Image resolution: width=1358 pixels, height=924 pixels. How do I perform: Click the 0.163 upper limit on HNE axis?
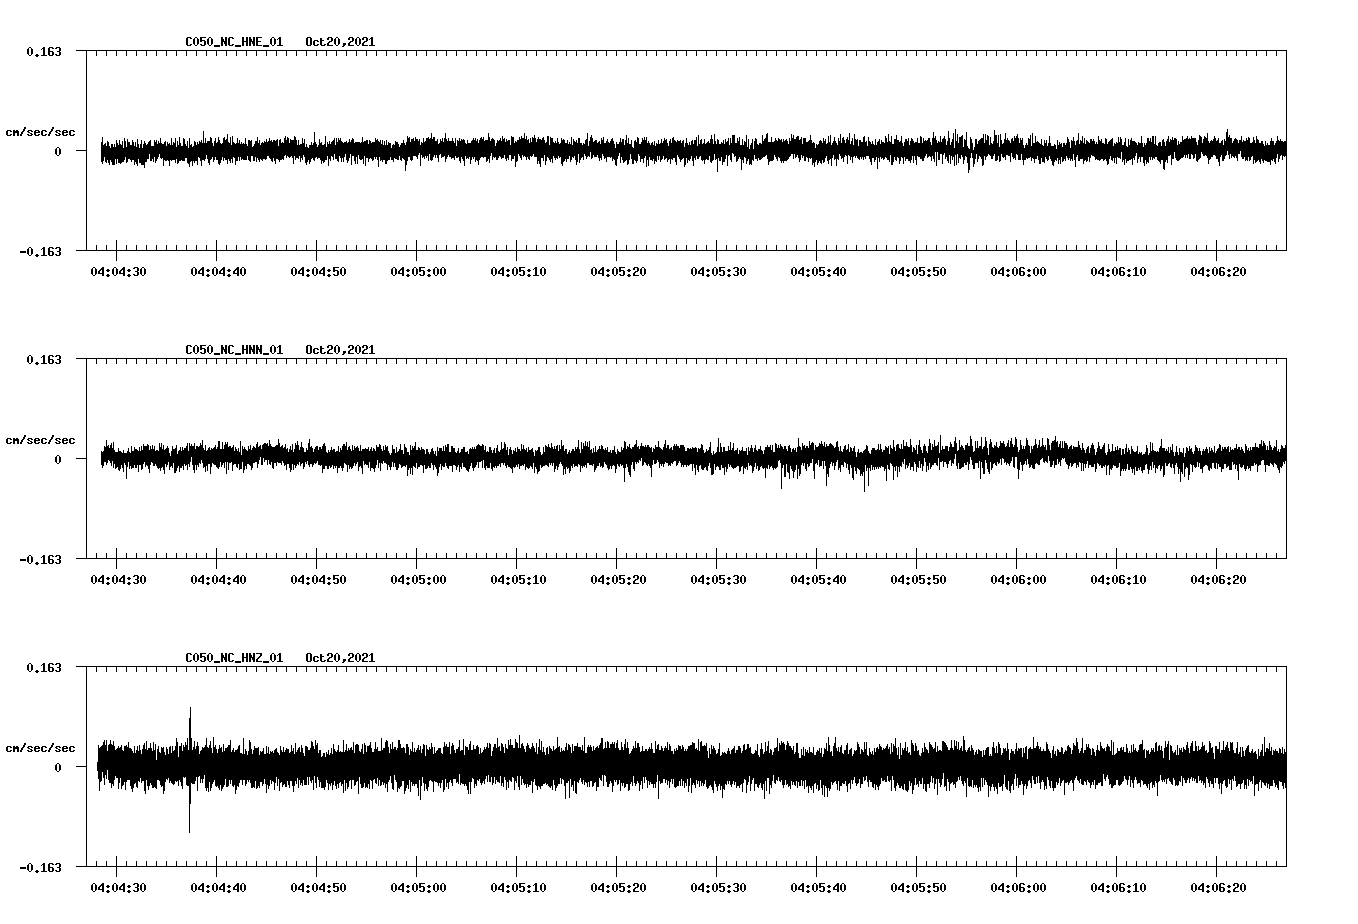click(x=43, y=51)
